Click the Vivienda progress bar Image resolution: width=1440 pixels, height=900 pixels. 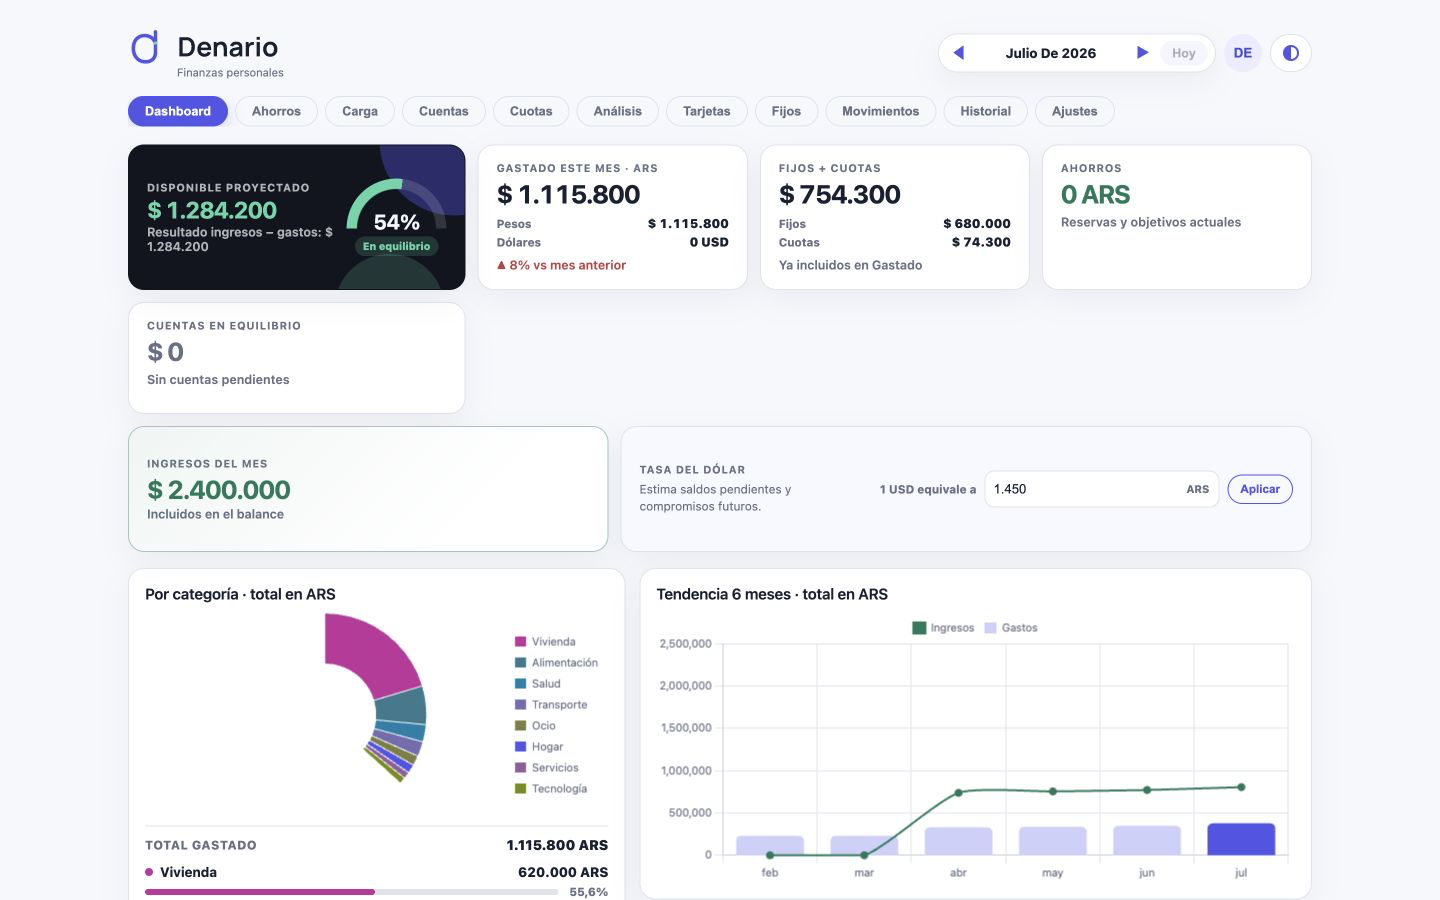click(x=352, y=892)
